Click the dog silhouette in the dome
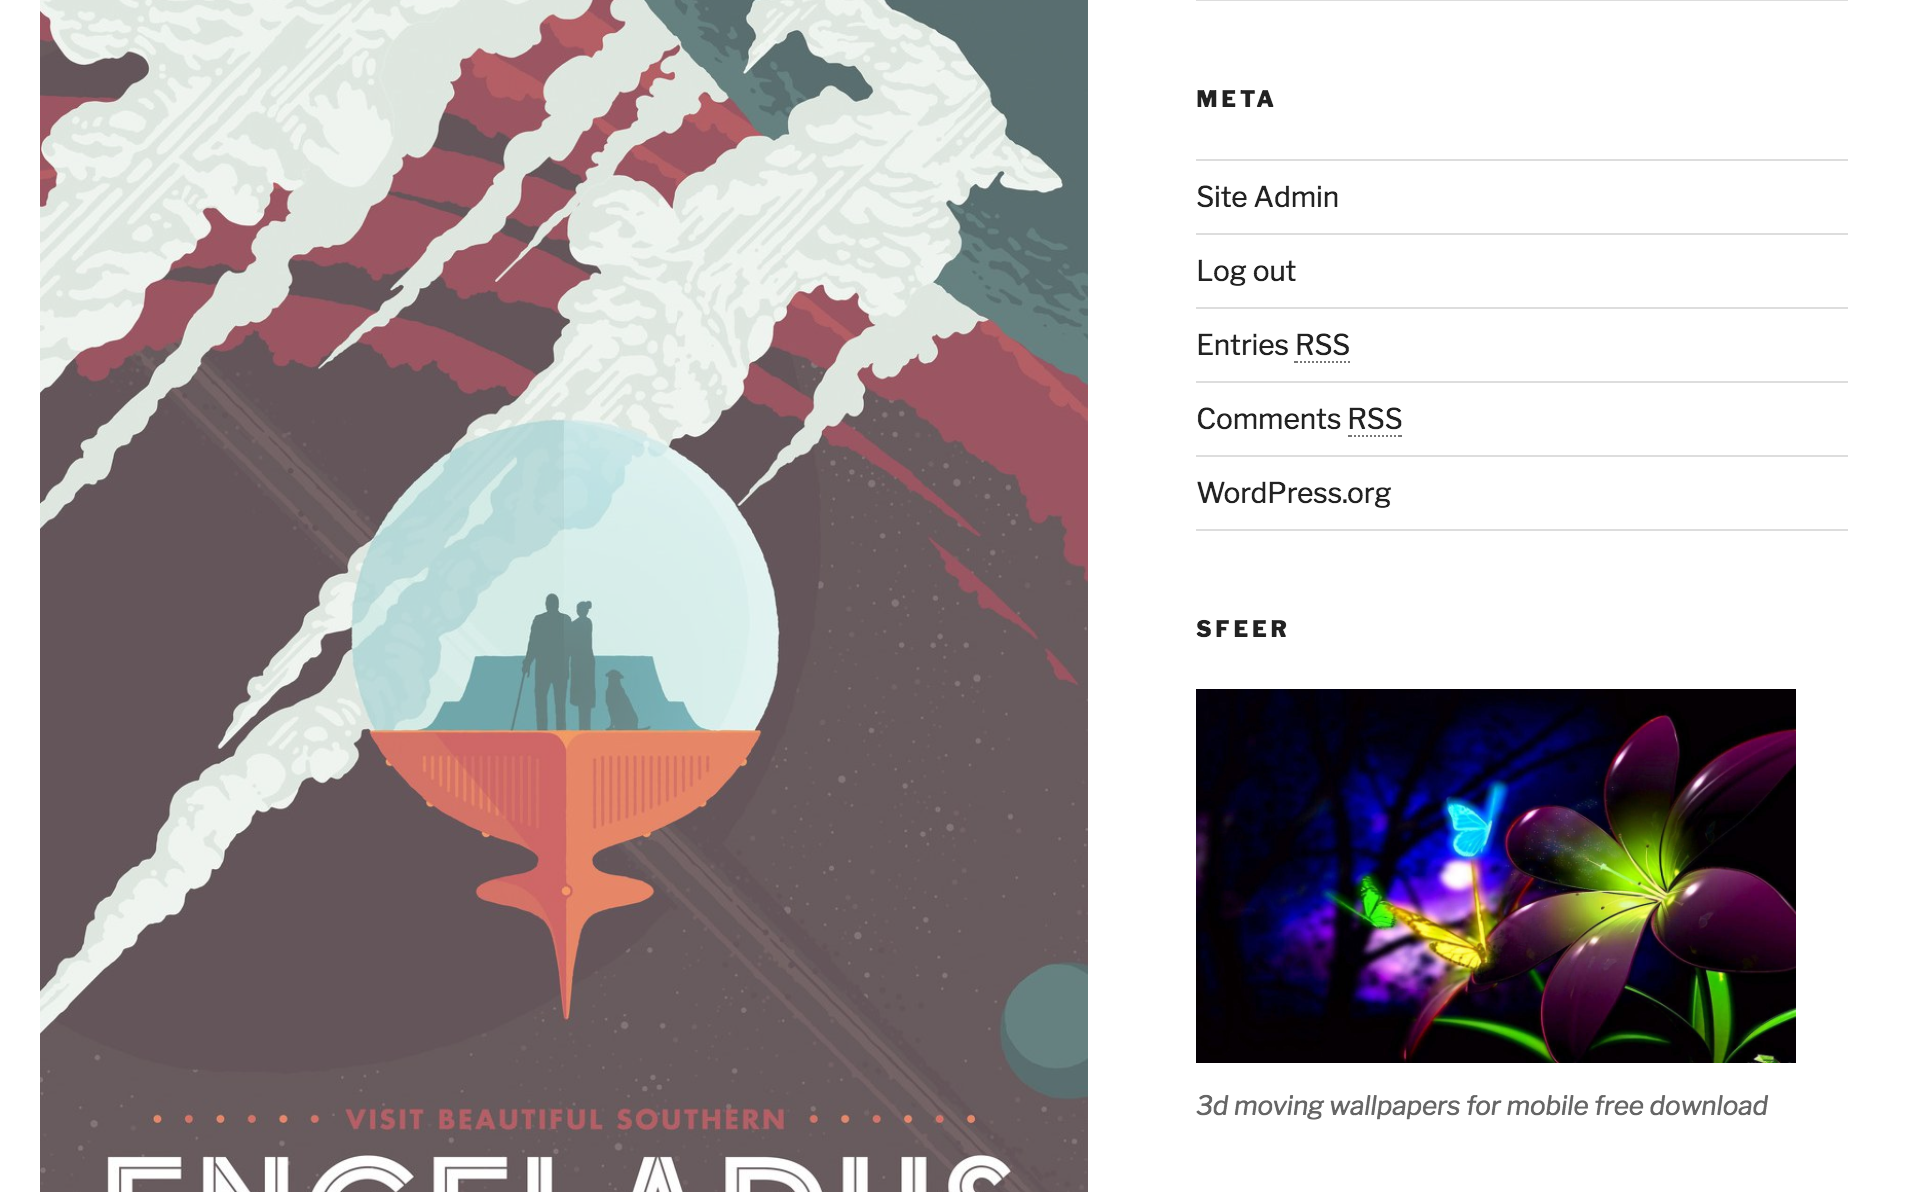Image resolution: width=1918 pixels, height=1192 pixels. click(x=621, y=700)
